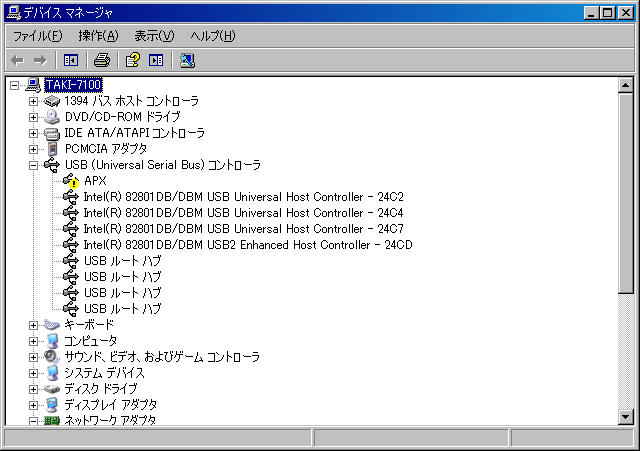Viewport: 640px width, 451px height.
Task: Toggle the console tree pane toolbar icon
Action: (x=71, y=60)
